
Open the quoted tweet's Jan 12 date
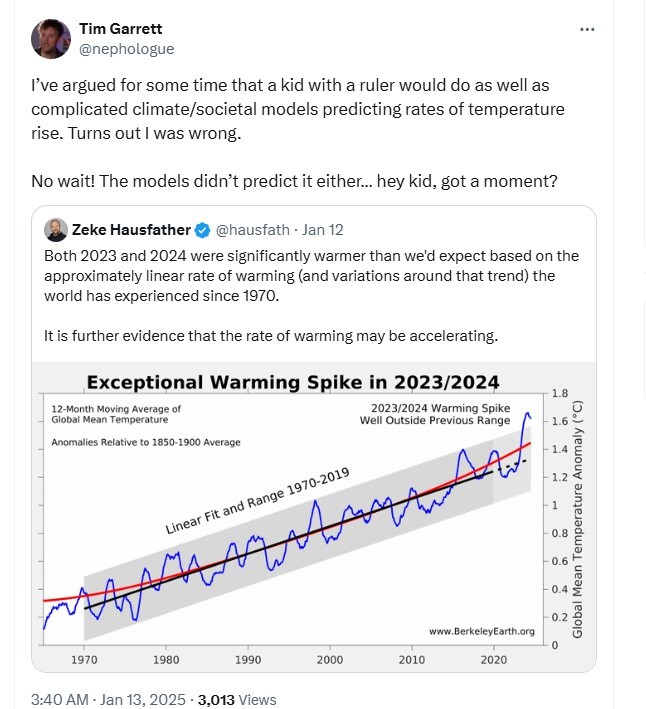pos(323,230)
